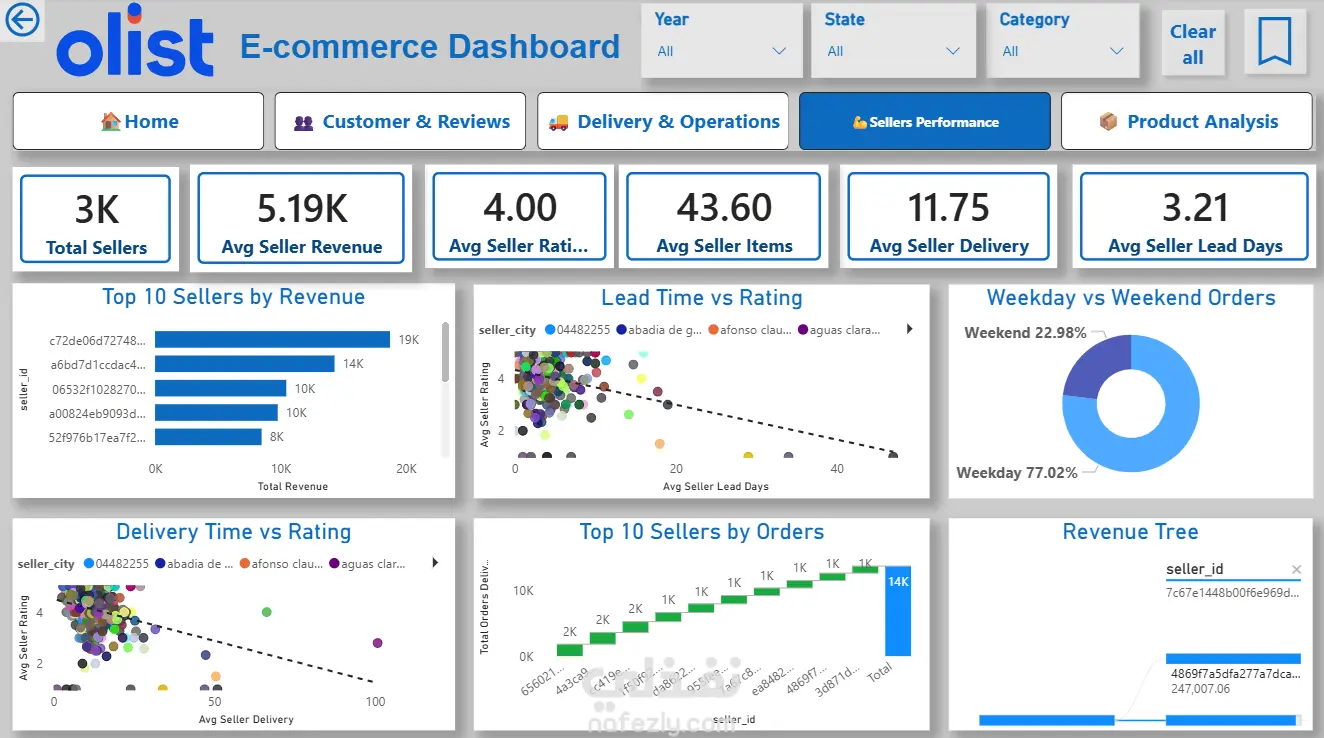Click the Lead Time vs Rating title
The height and width of the screenshot is (738, 1324).
click(x=701, y=298)
